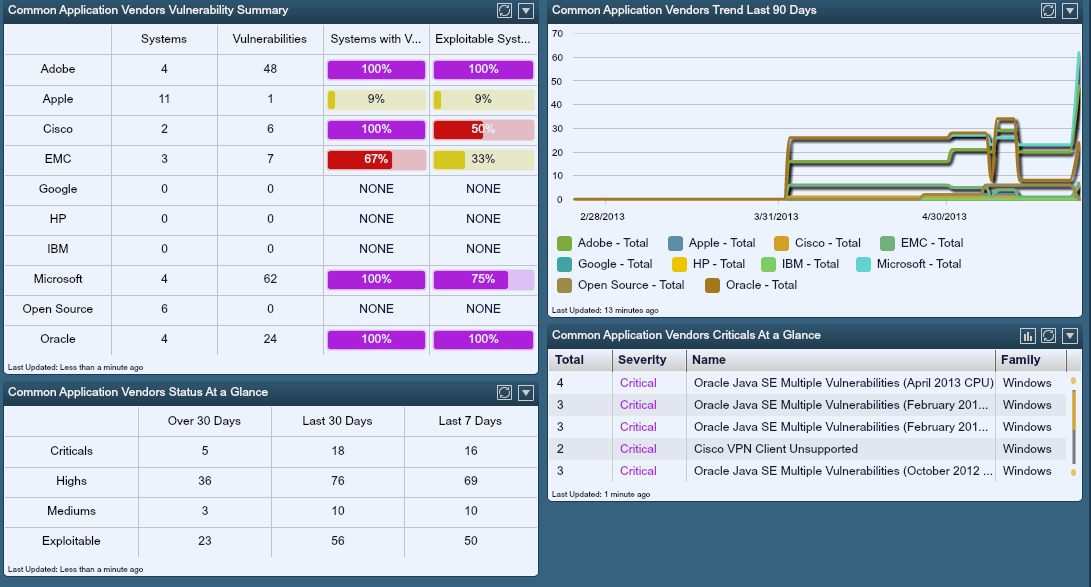
Task: Click the Adobe - Total legend color swatch
Action: 564,243
